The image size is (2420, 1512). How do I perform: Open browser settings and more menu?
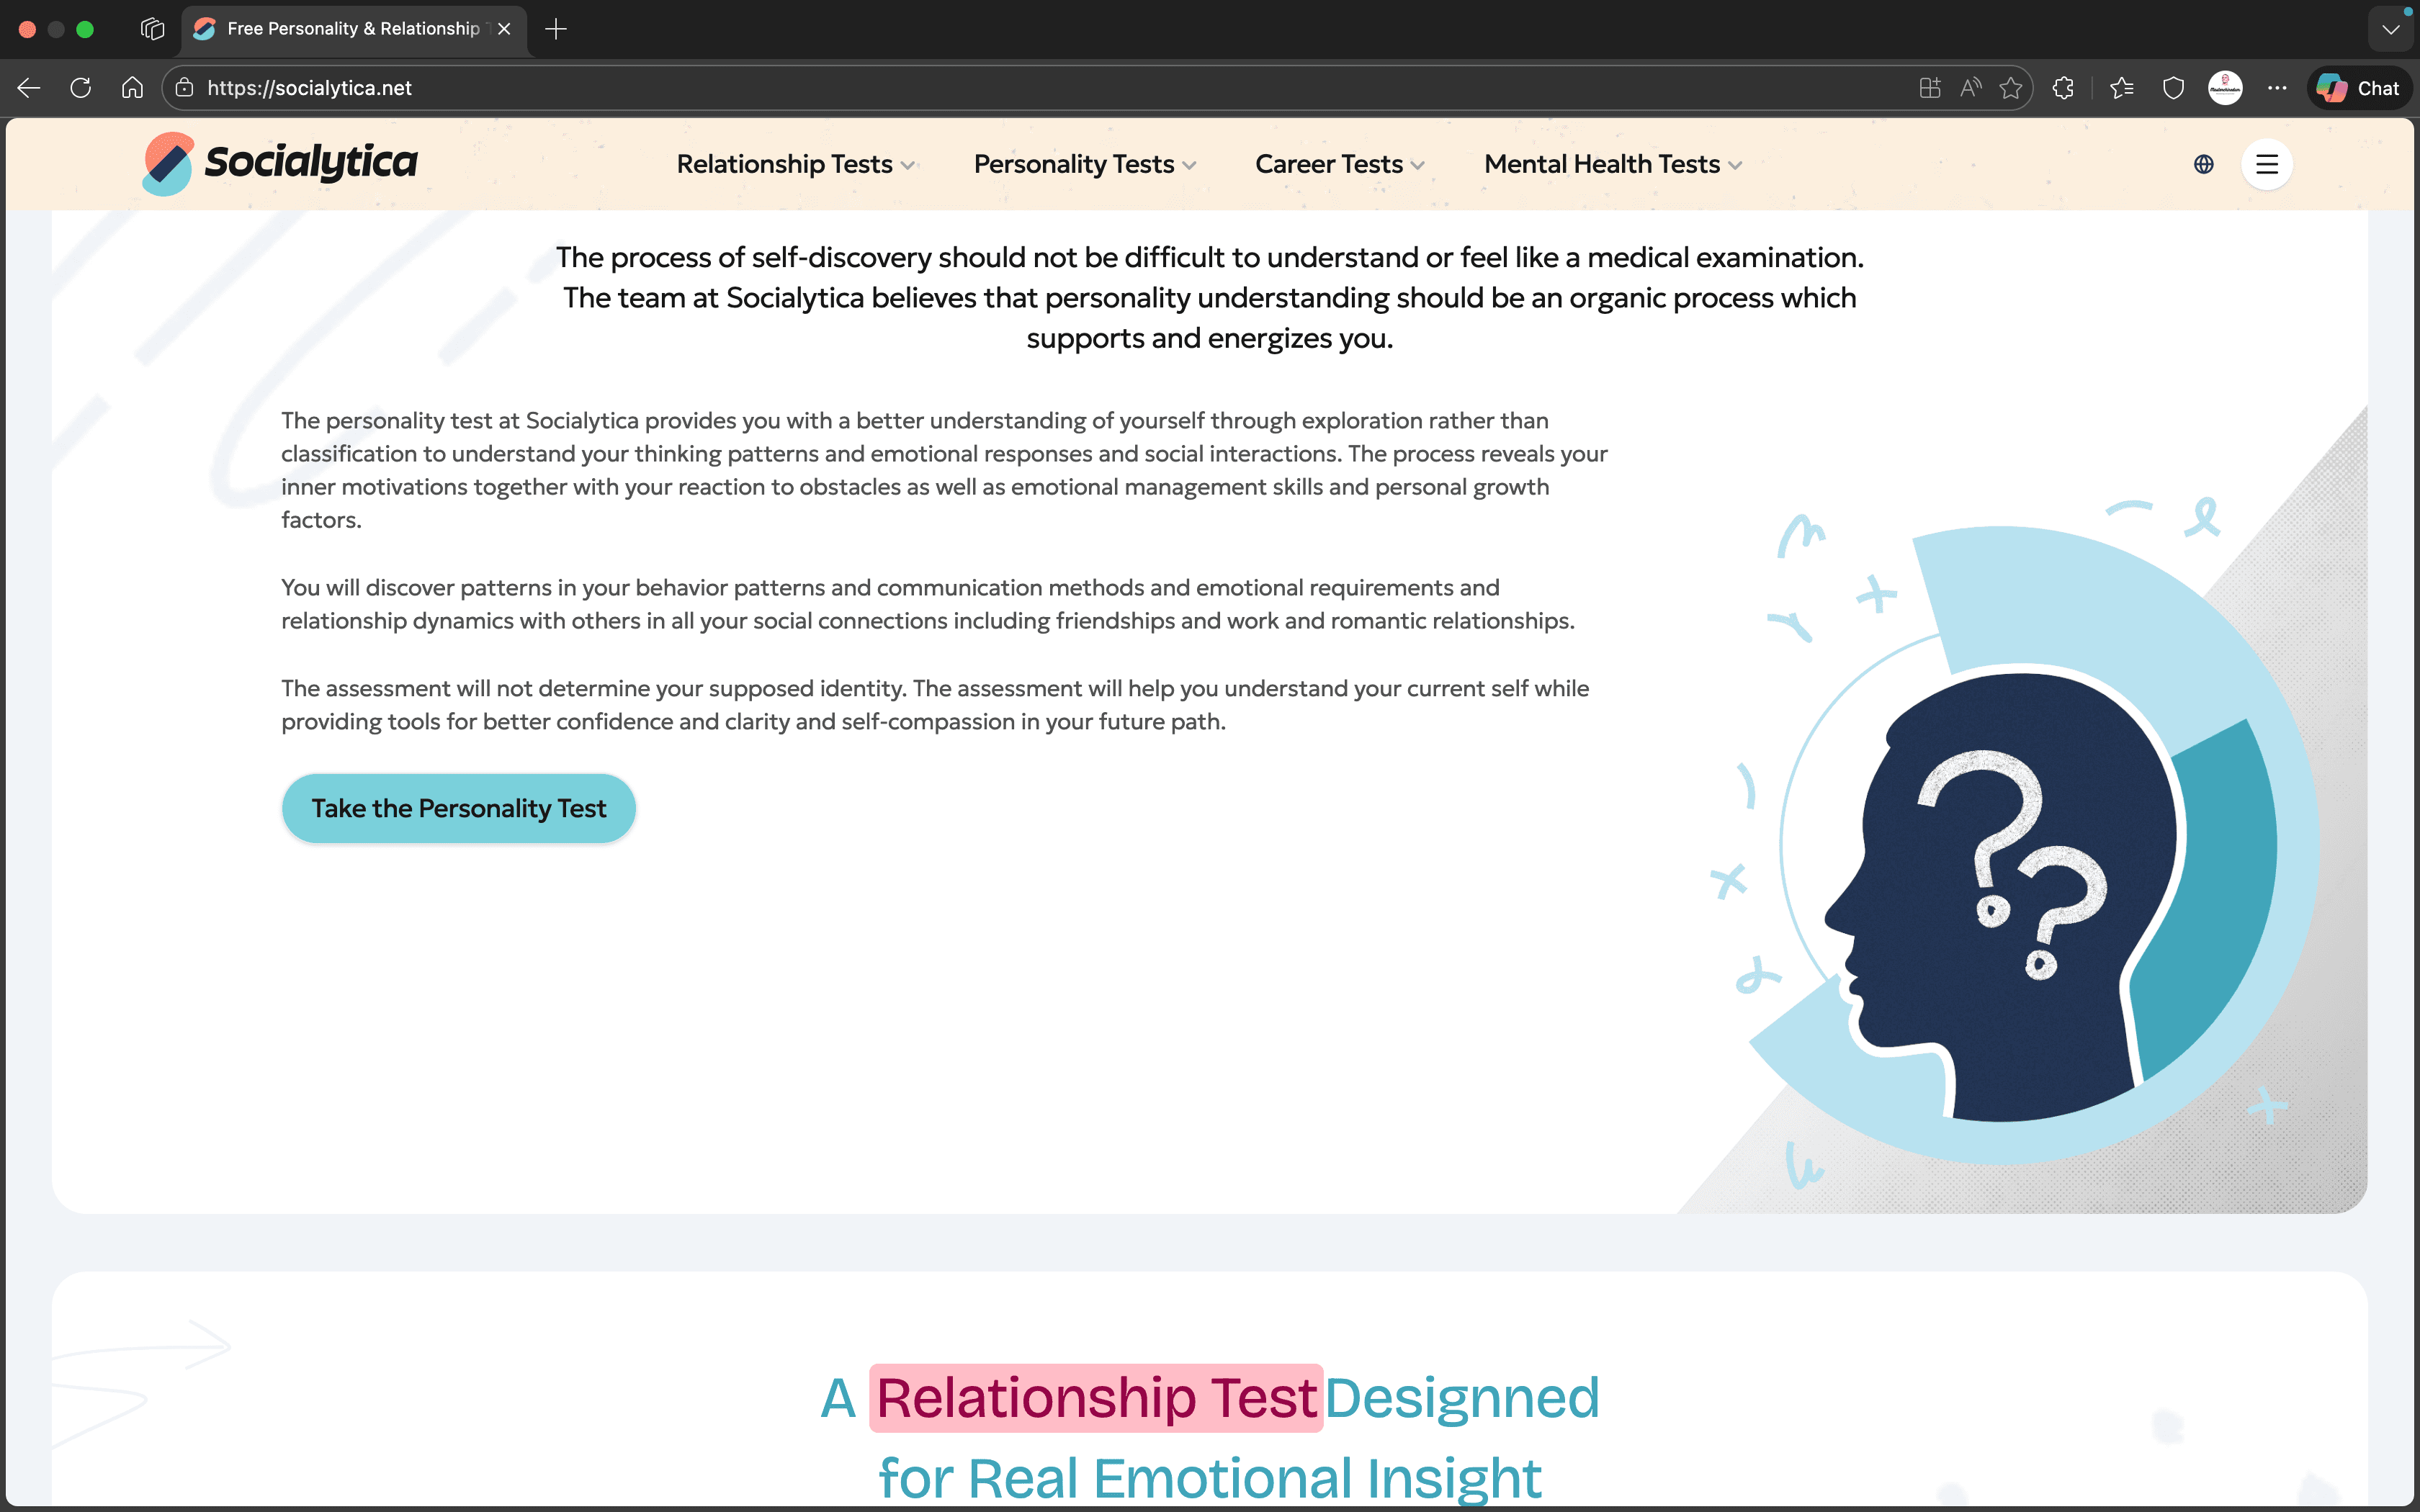(2277, 88)
